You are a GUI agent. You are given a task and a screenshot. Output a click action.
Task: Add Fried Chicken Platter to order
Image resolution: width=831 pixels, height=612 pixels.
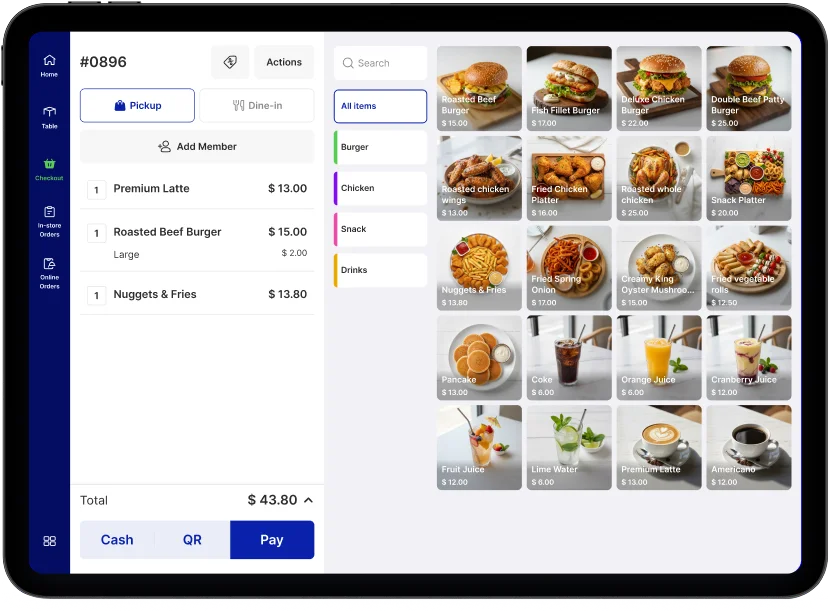(569, 179)
